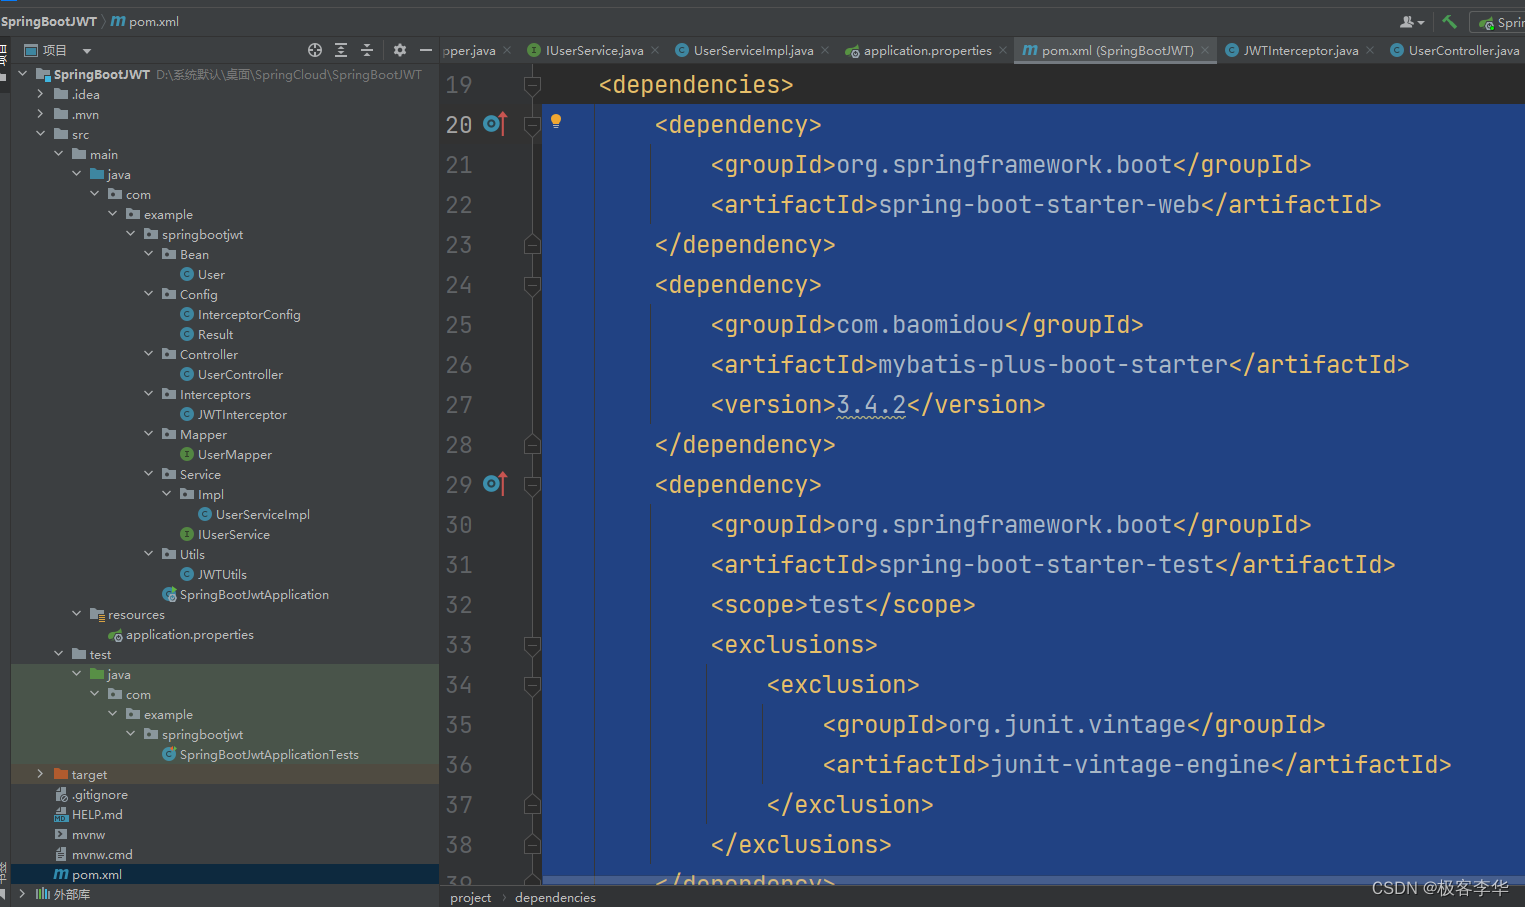Select JWTInterceptor in project tree
Viewport: 1525px width, 907px height.
[242, 414]
